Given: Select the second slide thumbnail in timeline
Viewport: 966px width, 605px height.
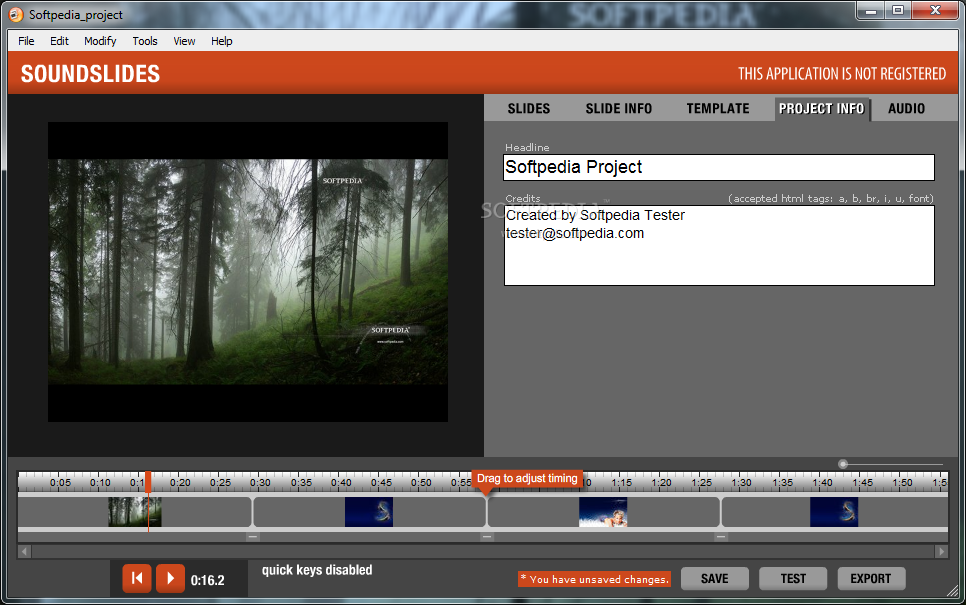Looking at the screenshot, I should tap(369, 512).
